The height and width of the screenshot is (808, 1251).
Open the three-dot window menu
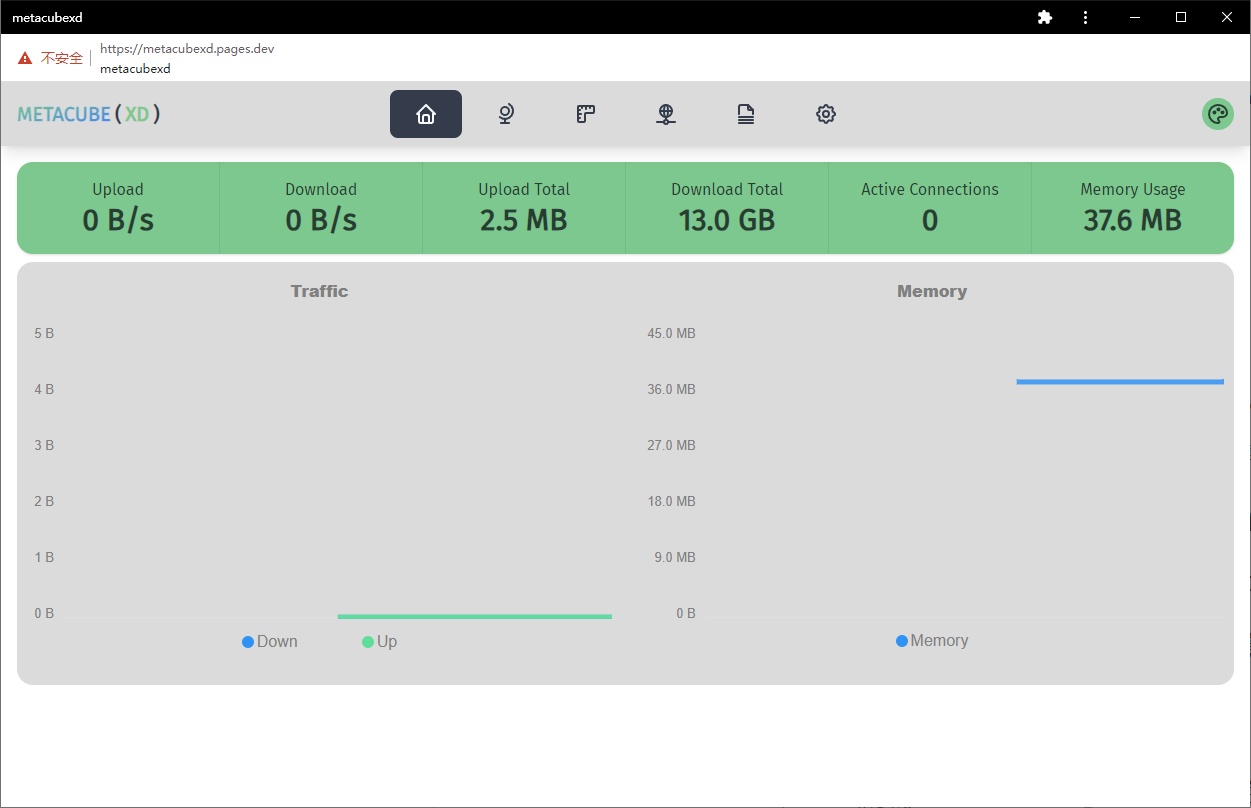click(1085, 17)
